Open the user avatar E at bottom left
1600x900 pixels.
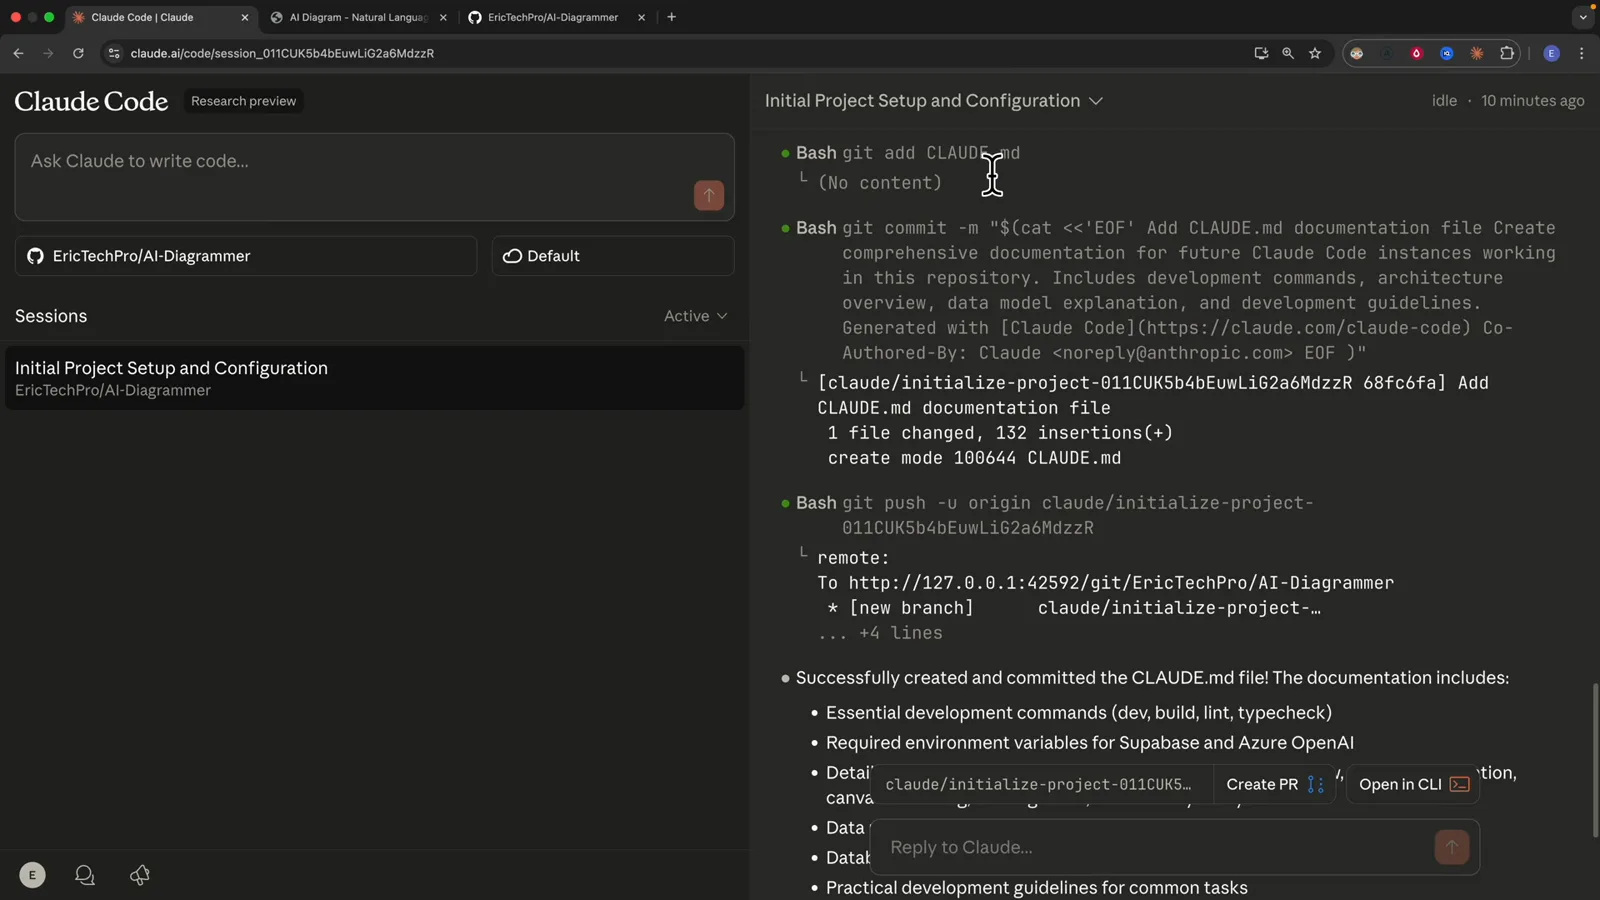32,876
